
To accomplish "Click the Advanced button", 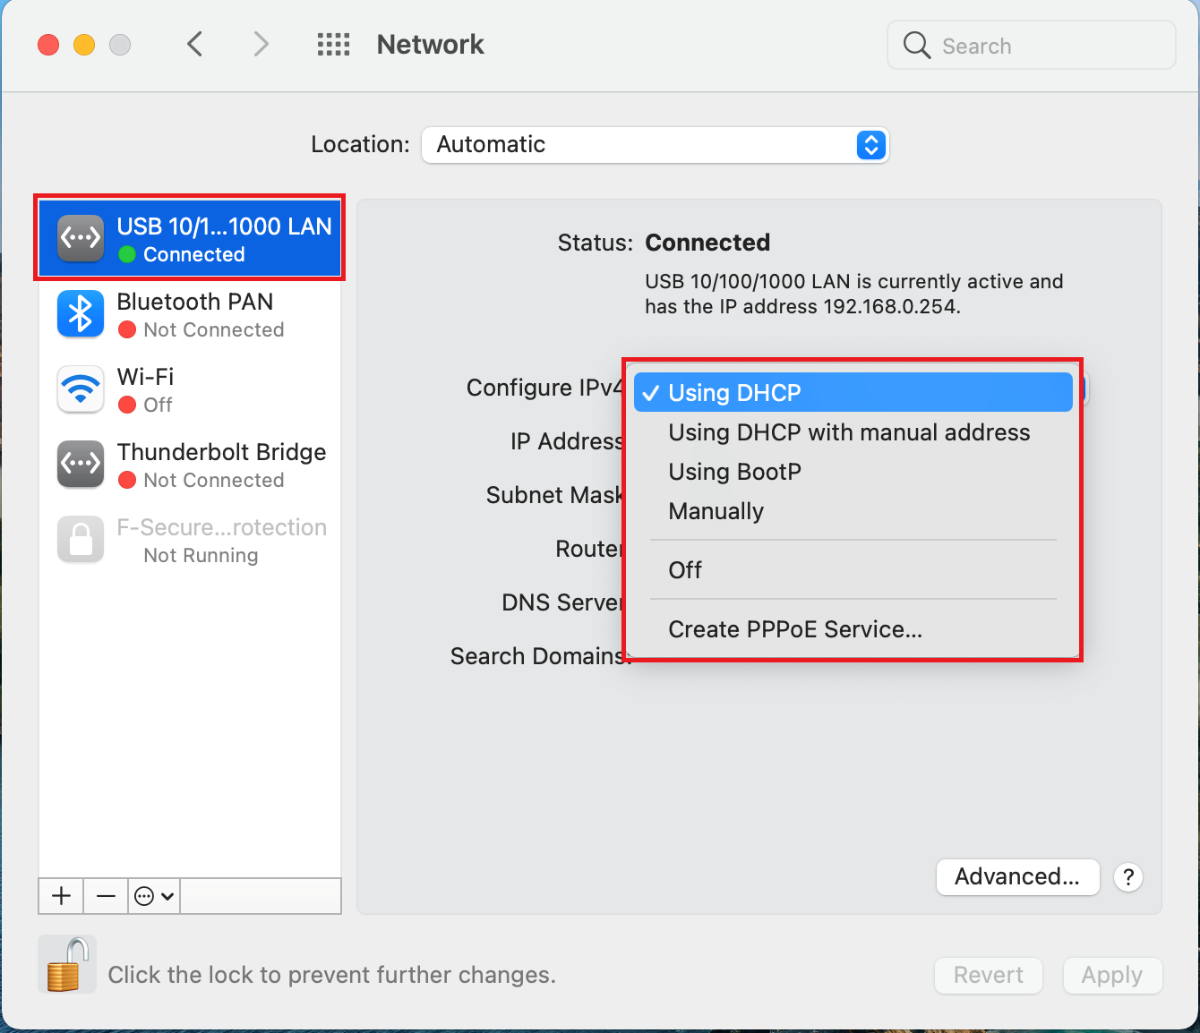I will click(x=1017, y=877).
